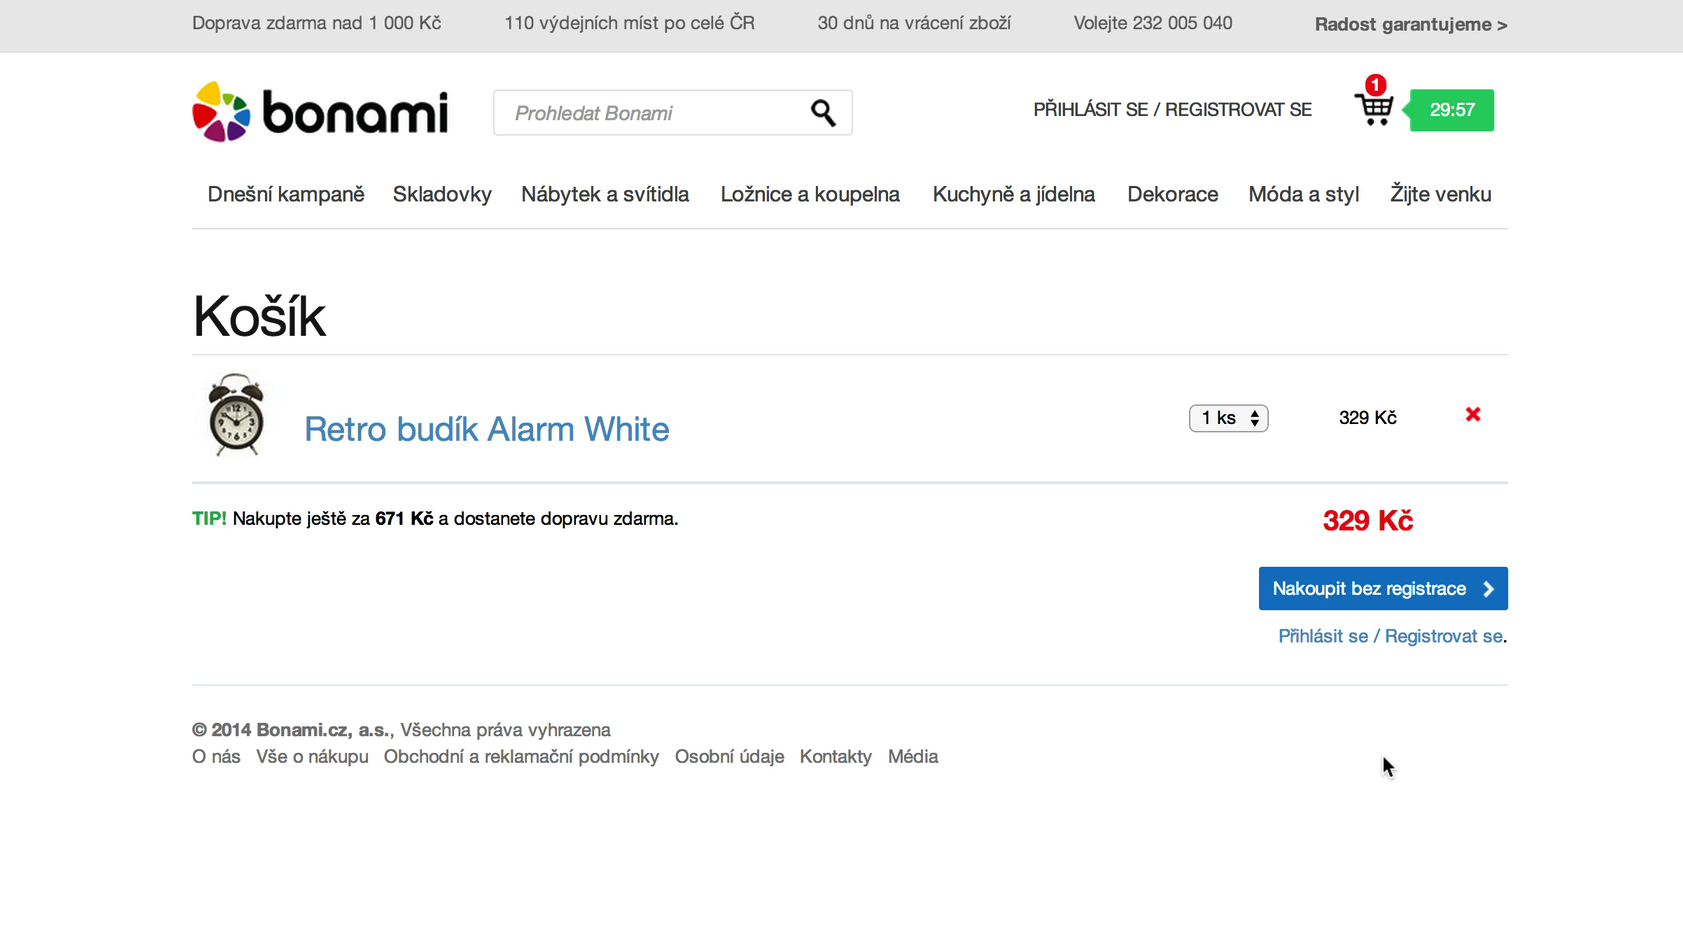
Task: Click the red total price 329 Kč
Action: click(x=1368, y=521)
